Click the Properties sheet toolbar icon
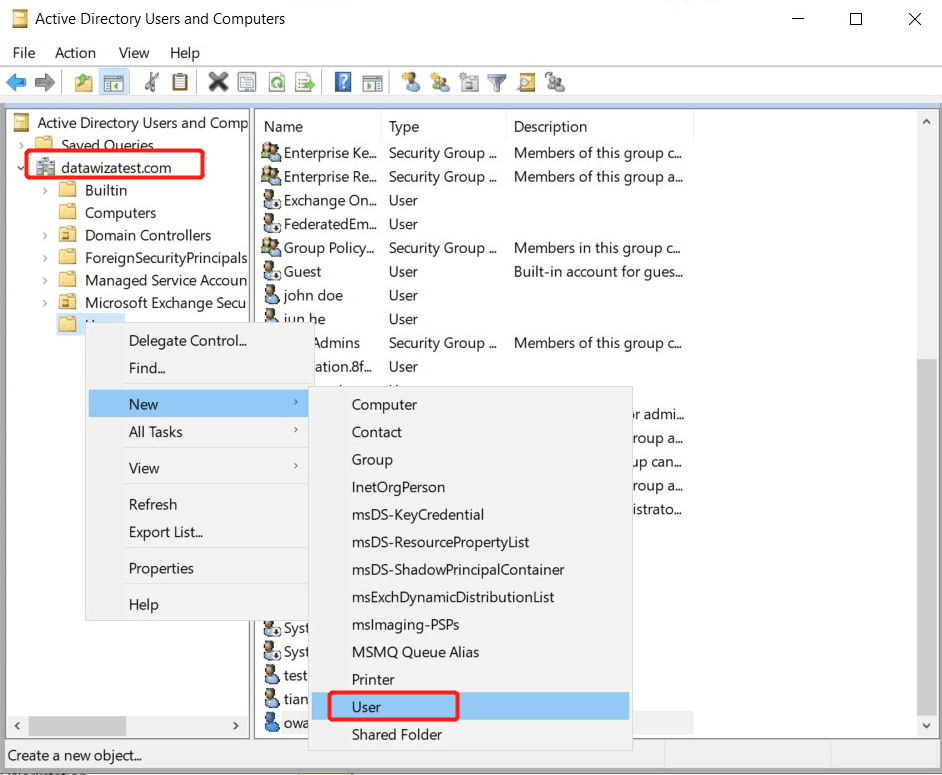This screenshot has width=942, height=775. tap(247, 82)
